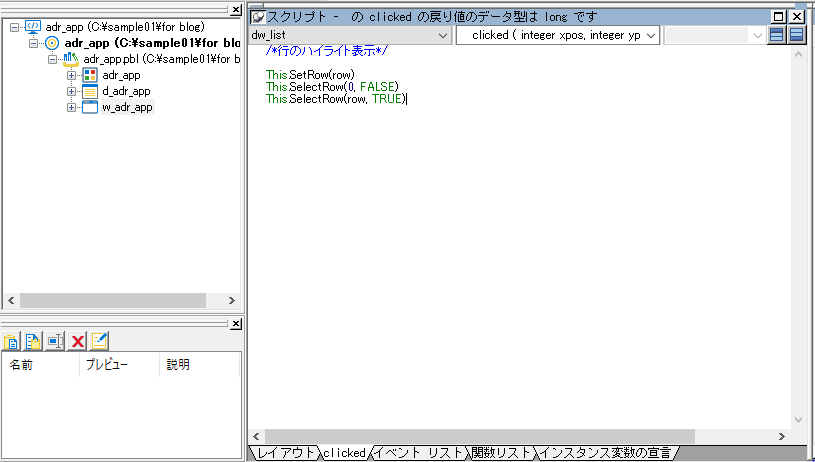Collapse the adr_app.pbl library node
Image resolution: width=815 pixels, height=462 pixels.
coord(54,59)
